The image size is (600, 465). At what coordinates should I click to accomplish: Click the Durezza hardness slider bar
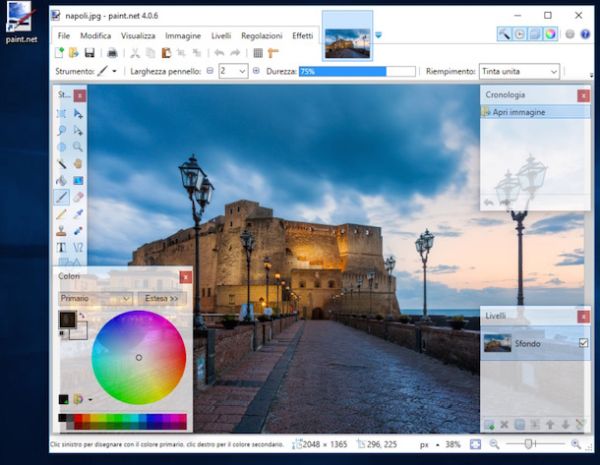tap(356, 71)
